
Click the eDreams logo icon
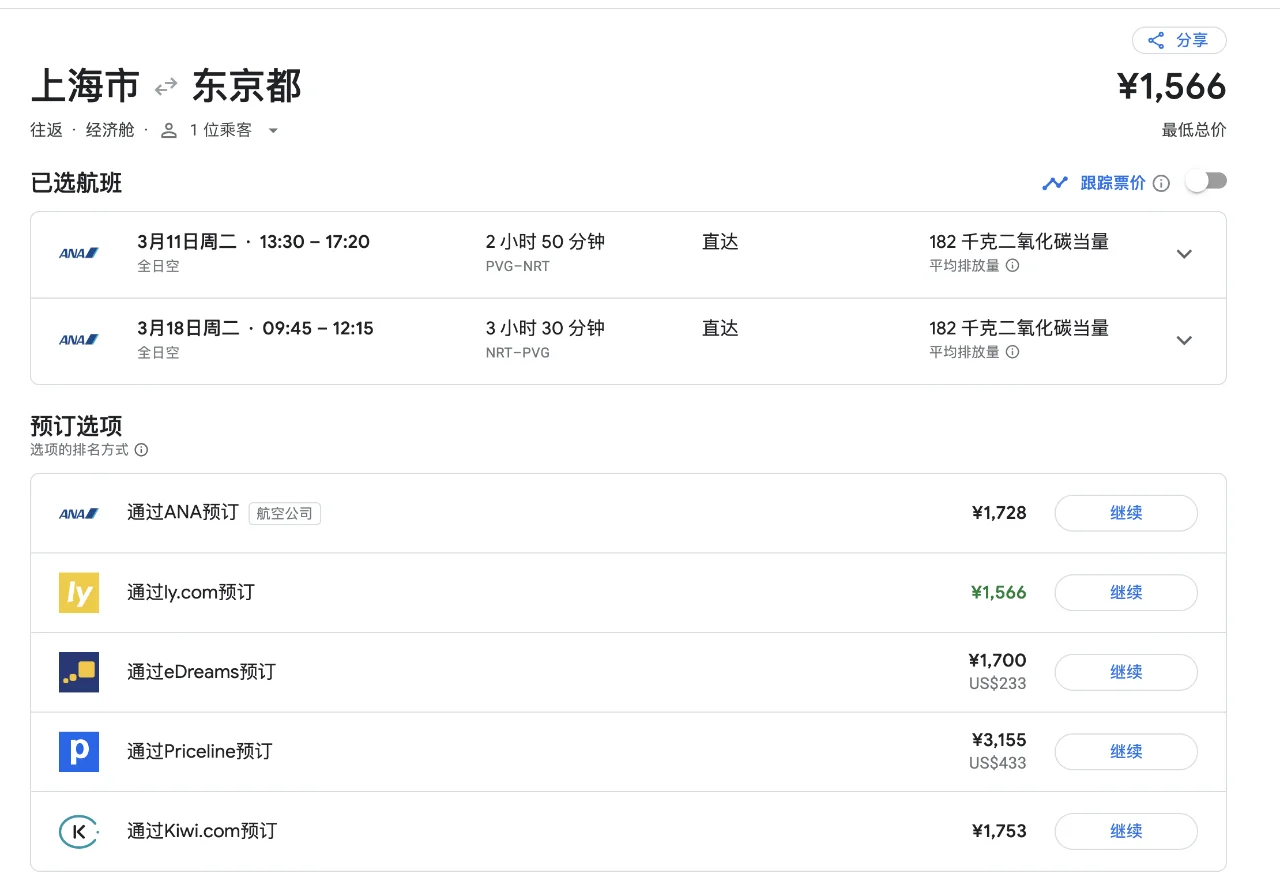(79, 672)
